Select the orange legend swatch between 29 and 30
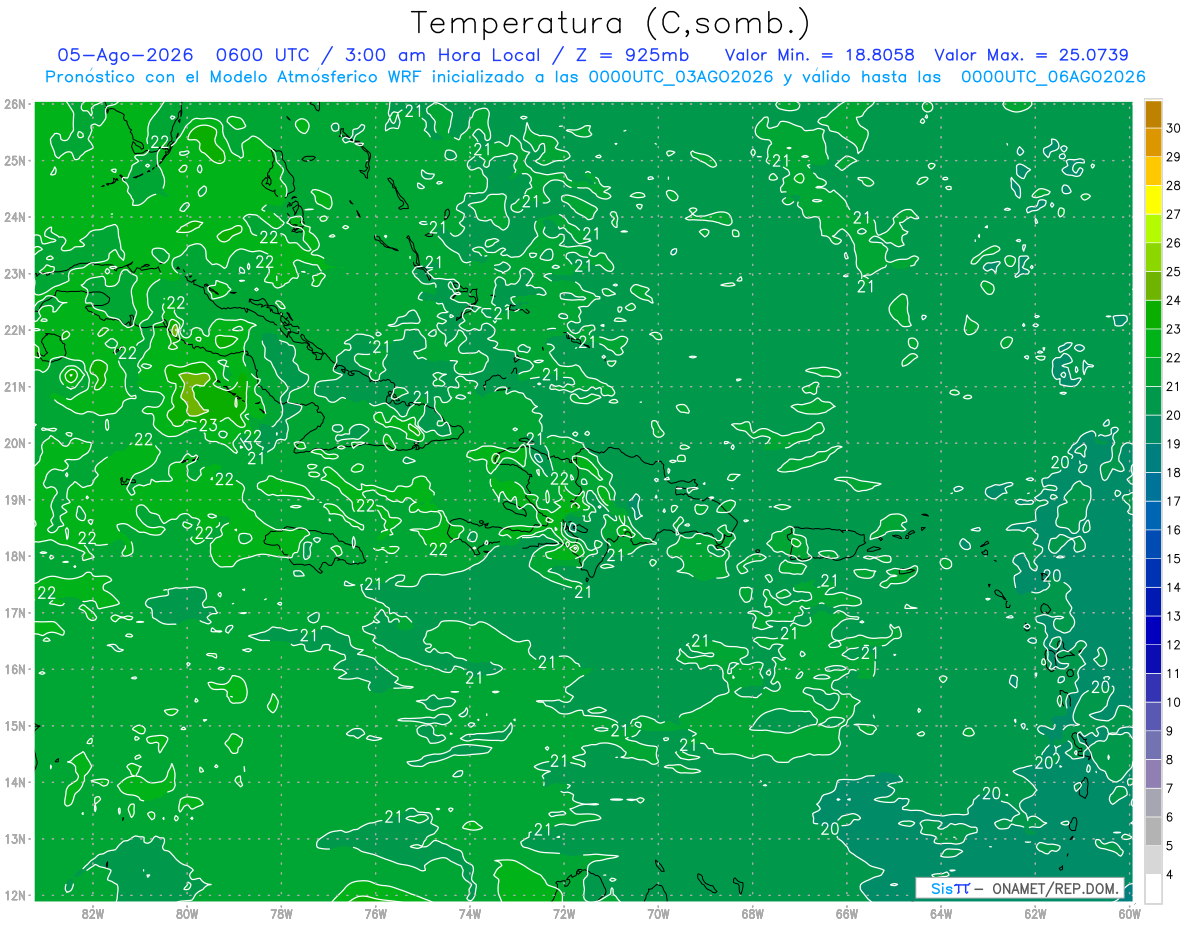Image resolution: width=1200 pixels, height=927 pixels. click(x=1153, y=142)
